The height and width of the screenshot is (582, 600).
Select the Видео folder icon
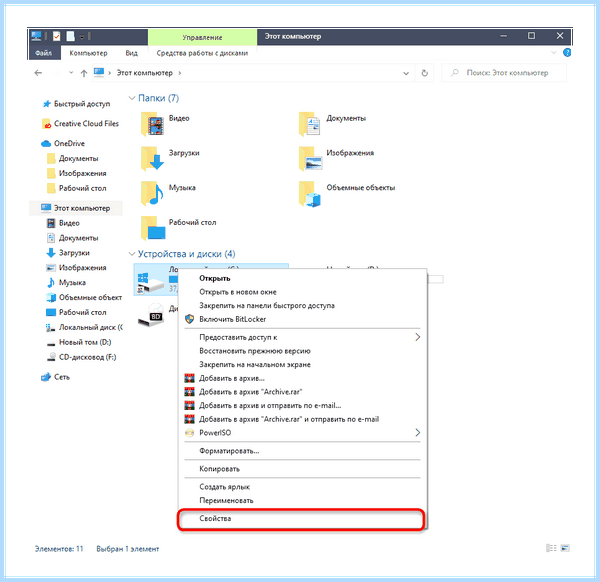pos(153,124)
